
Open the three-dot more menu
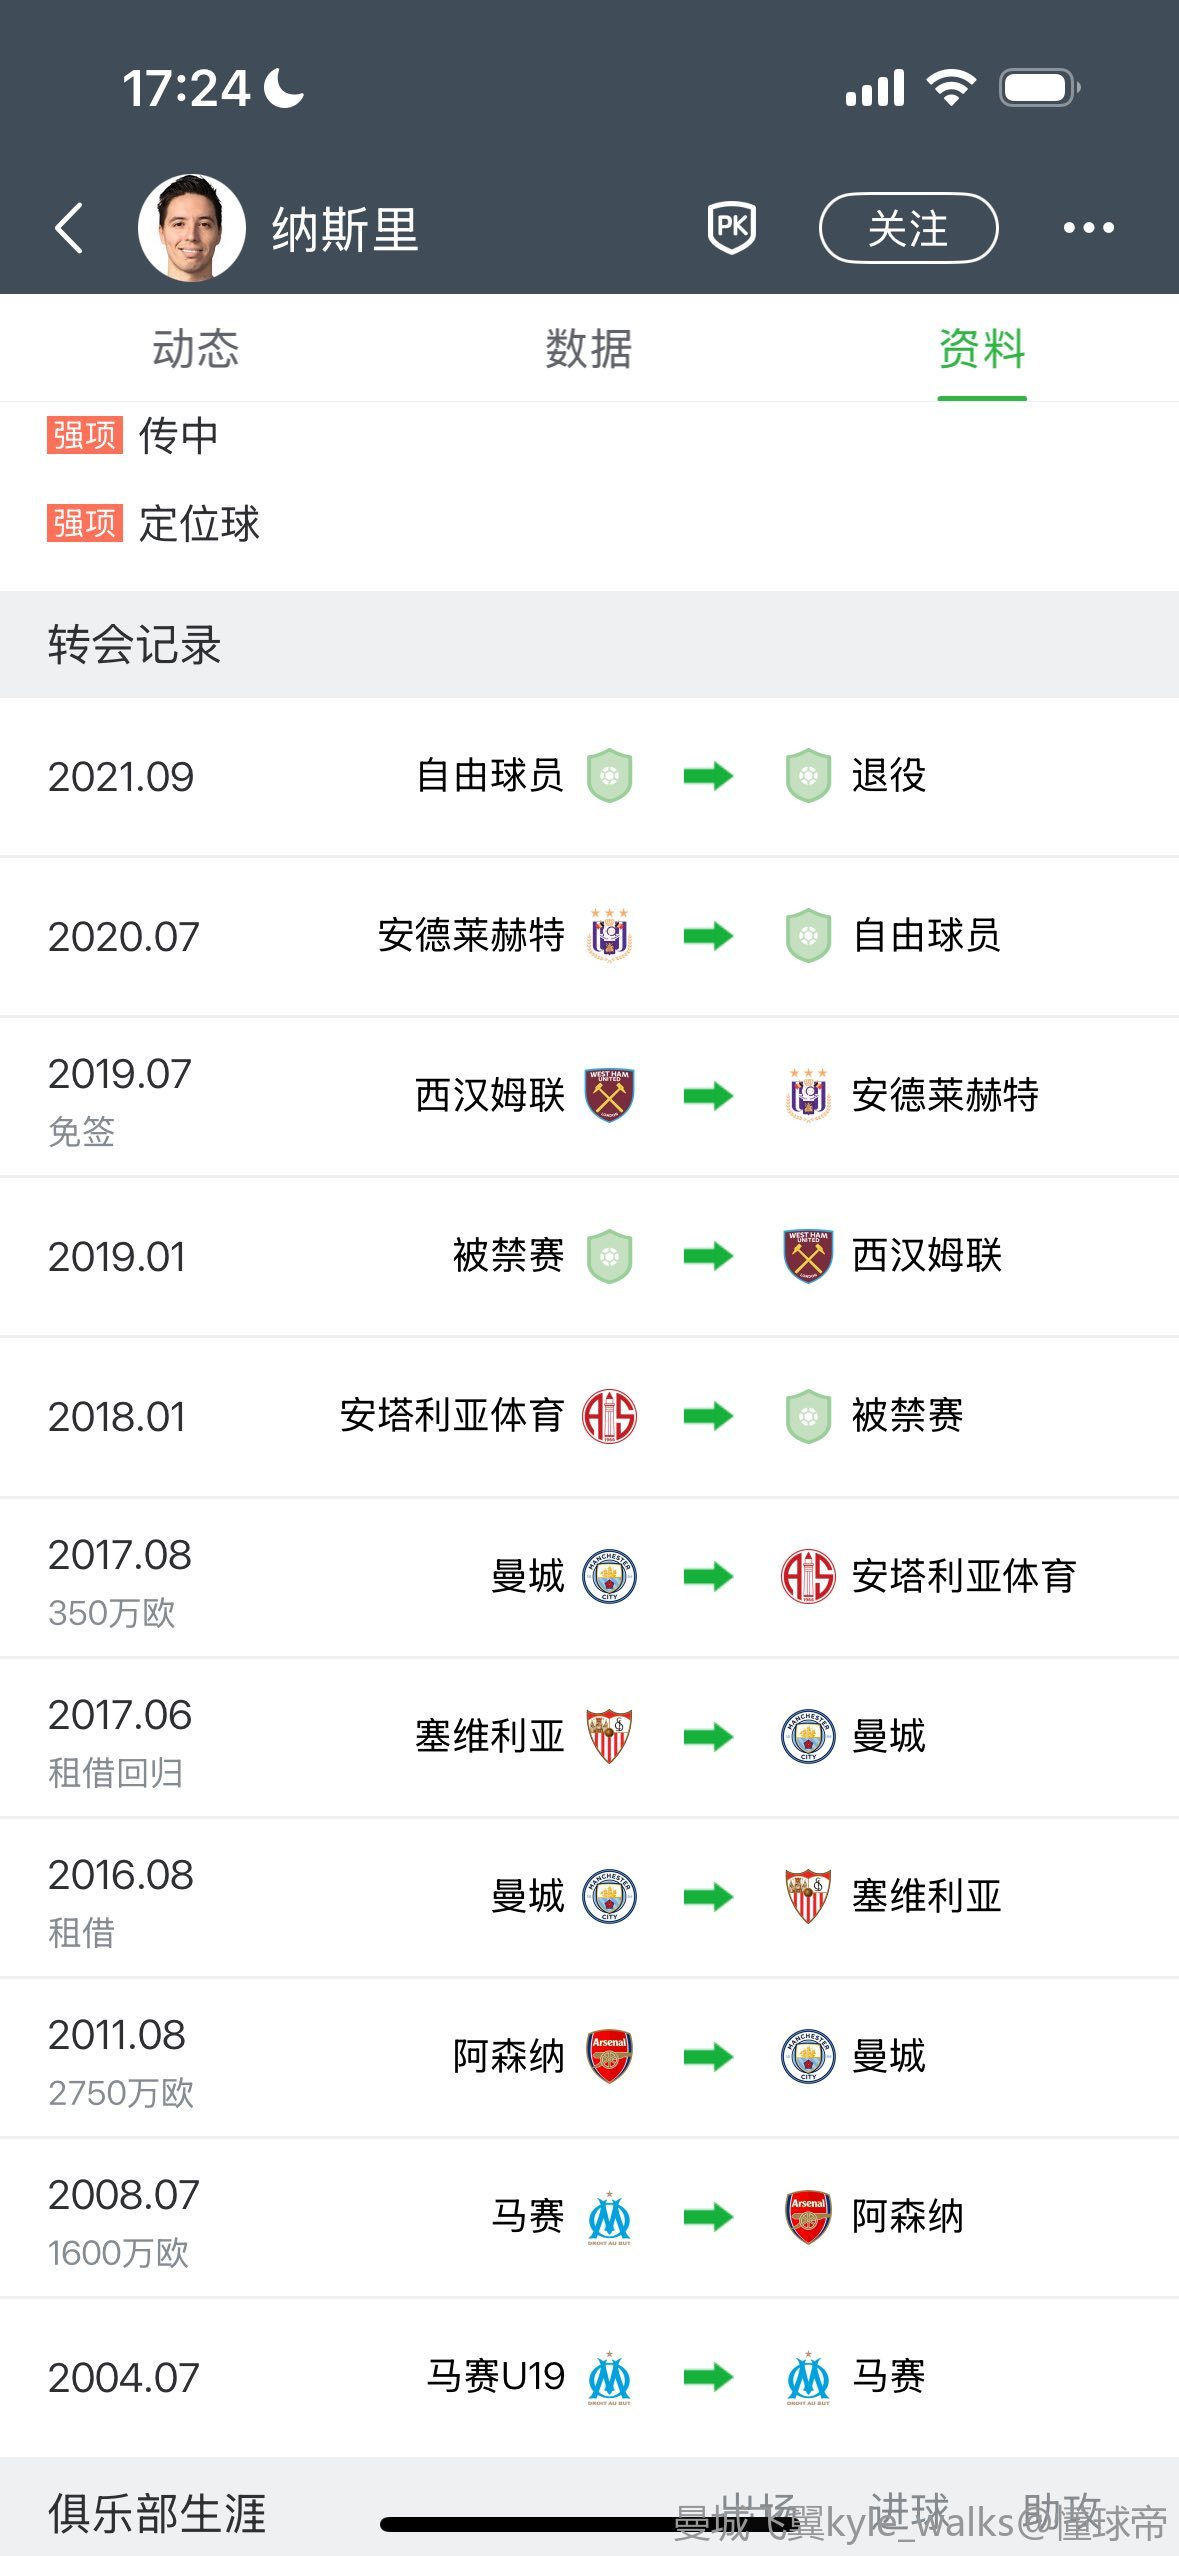tap(1088, 228)
